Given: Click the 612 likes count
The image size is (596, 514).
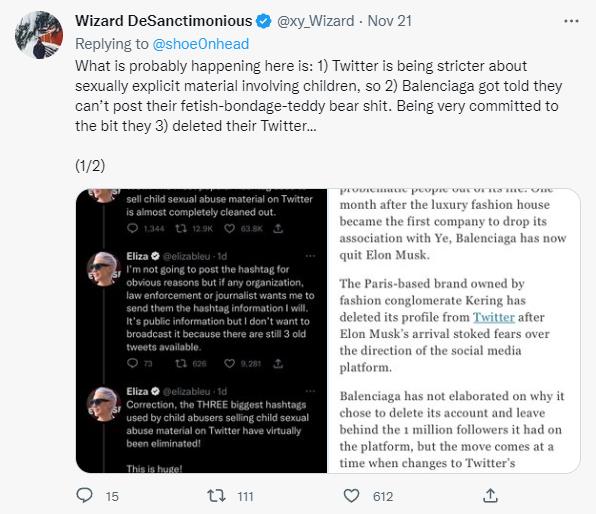Looking at the screenshot, I should [383, 497].
